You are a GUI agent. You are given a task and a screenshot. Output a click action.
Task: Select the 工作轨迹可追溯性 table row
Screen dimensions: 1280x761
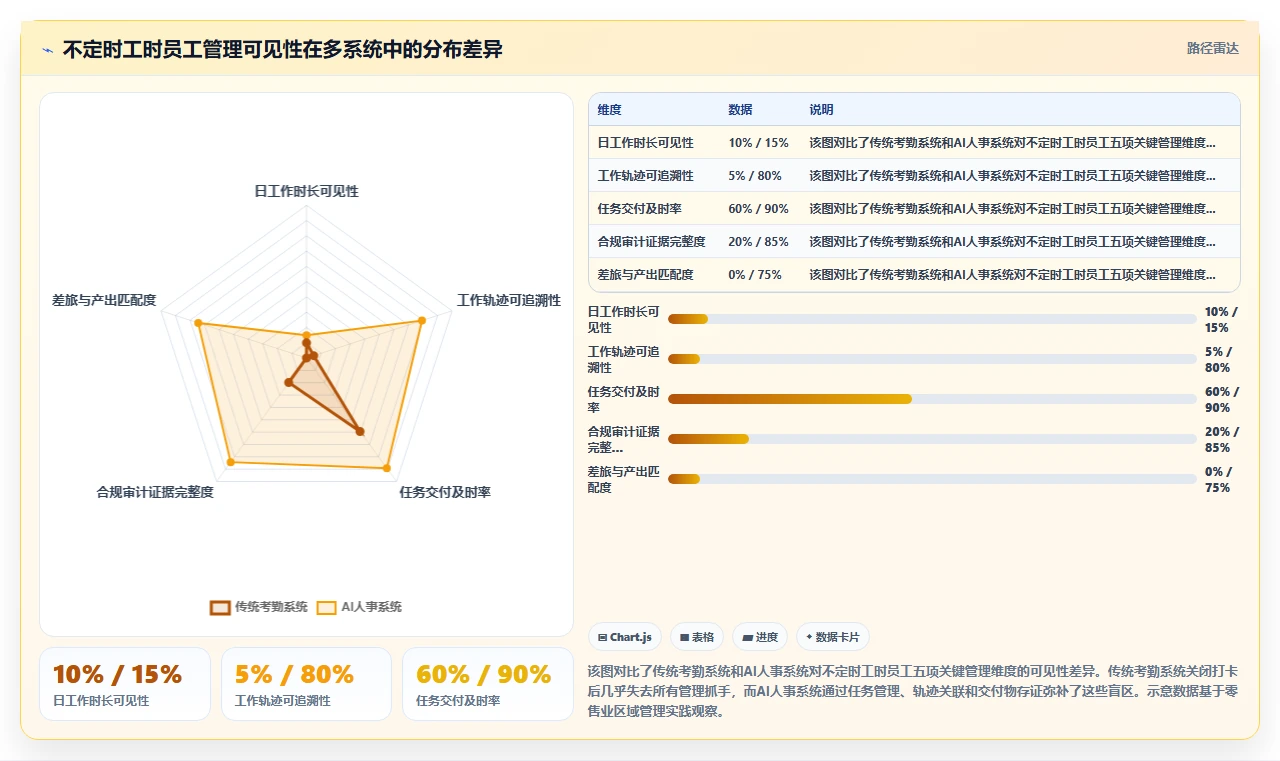[914, 175]
